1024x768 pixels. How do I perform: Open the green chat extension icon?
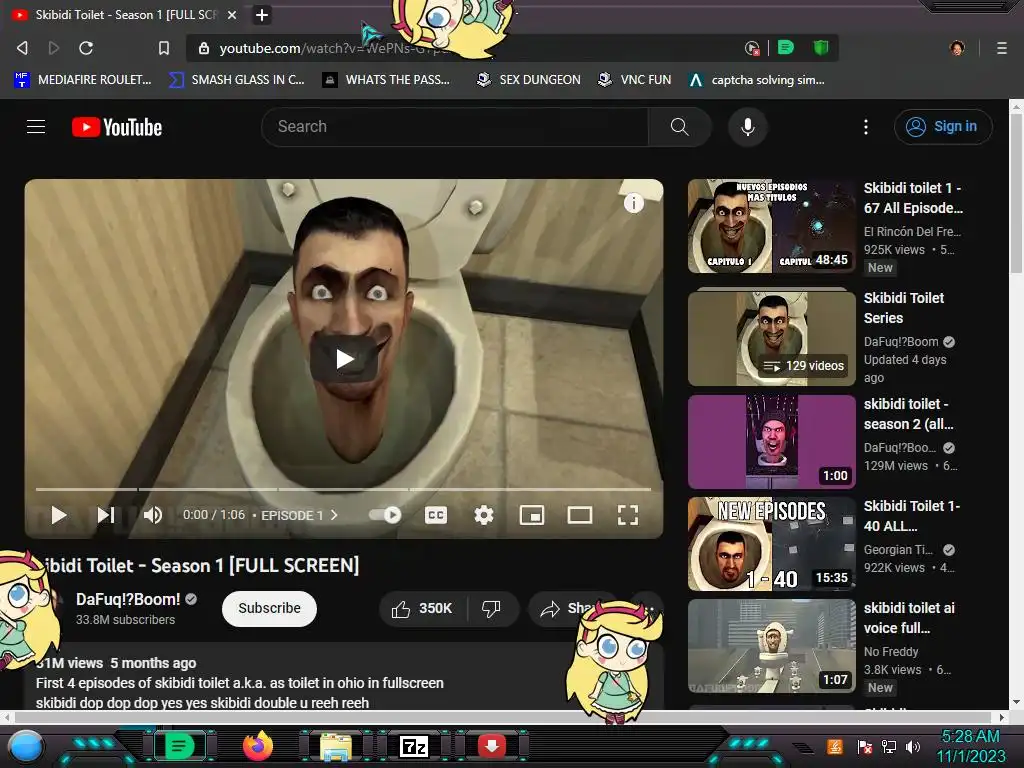[x=786, y=47]
